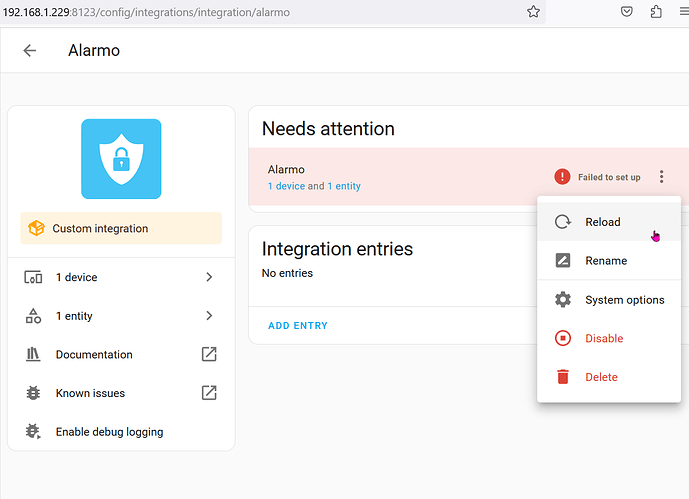The image size is (689, 499).
Task: Open System options from the menu
Action: click(624, 300)
